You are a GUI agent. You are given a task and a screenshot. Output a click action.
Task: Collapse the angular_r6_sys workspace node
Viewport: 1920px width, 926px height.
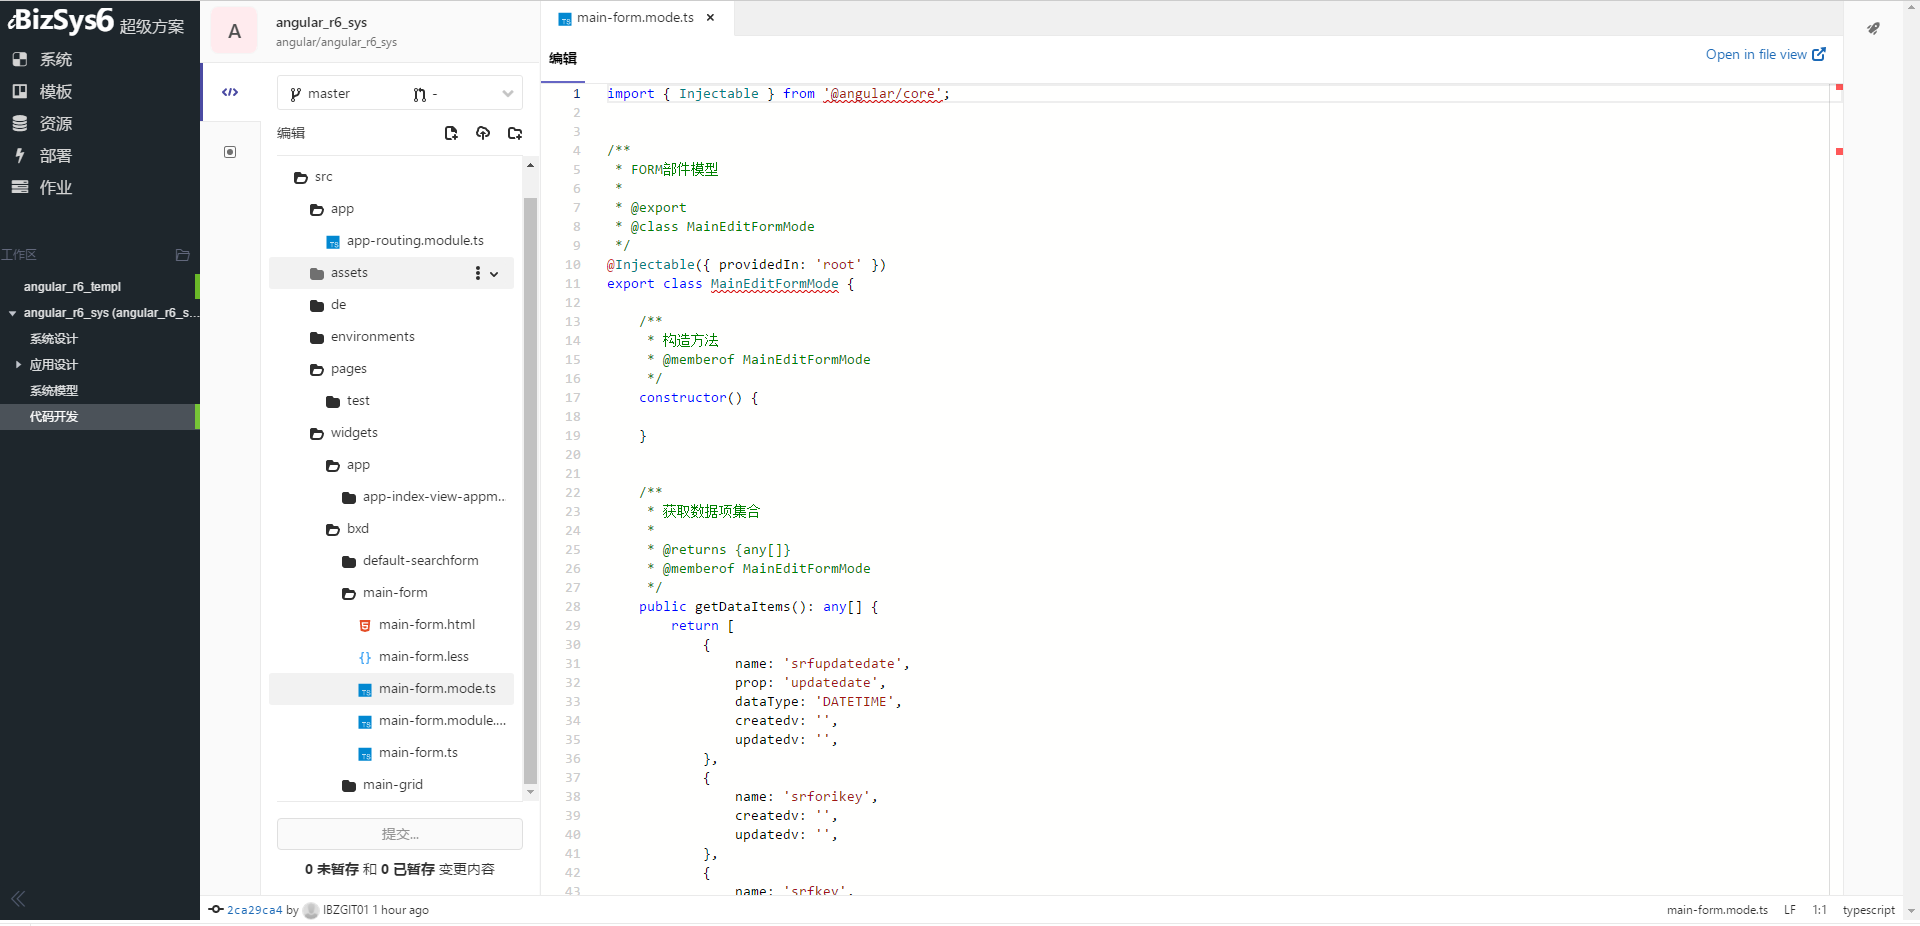pyautogui.click(x=12, y=313)
